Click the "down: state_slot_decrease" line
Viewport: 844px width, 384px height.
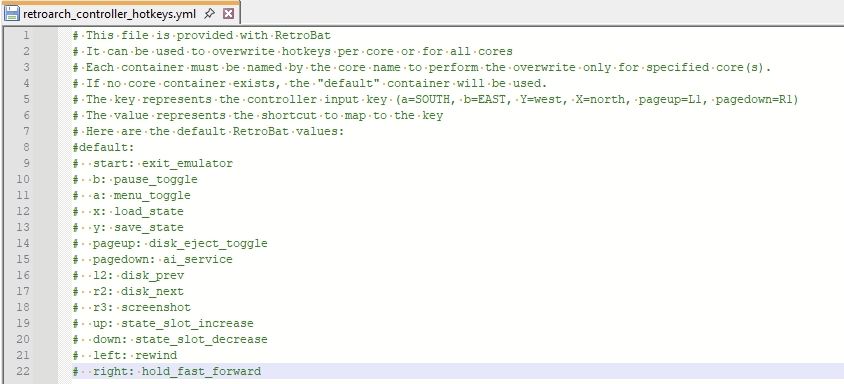[170, 339]
